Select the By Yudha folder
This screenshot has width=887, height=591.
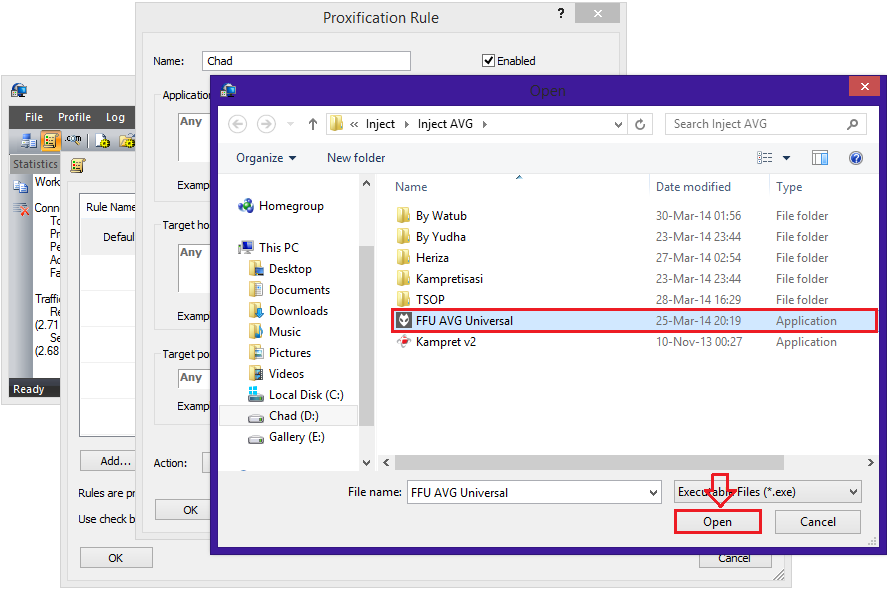coord(634,237)
